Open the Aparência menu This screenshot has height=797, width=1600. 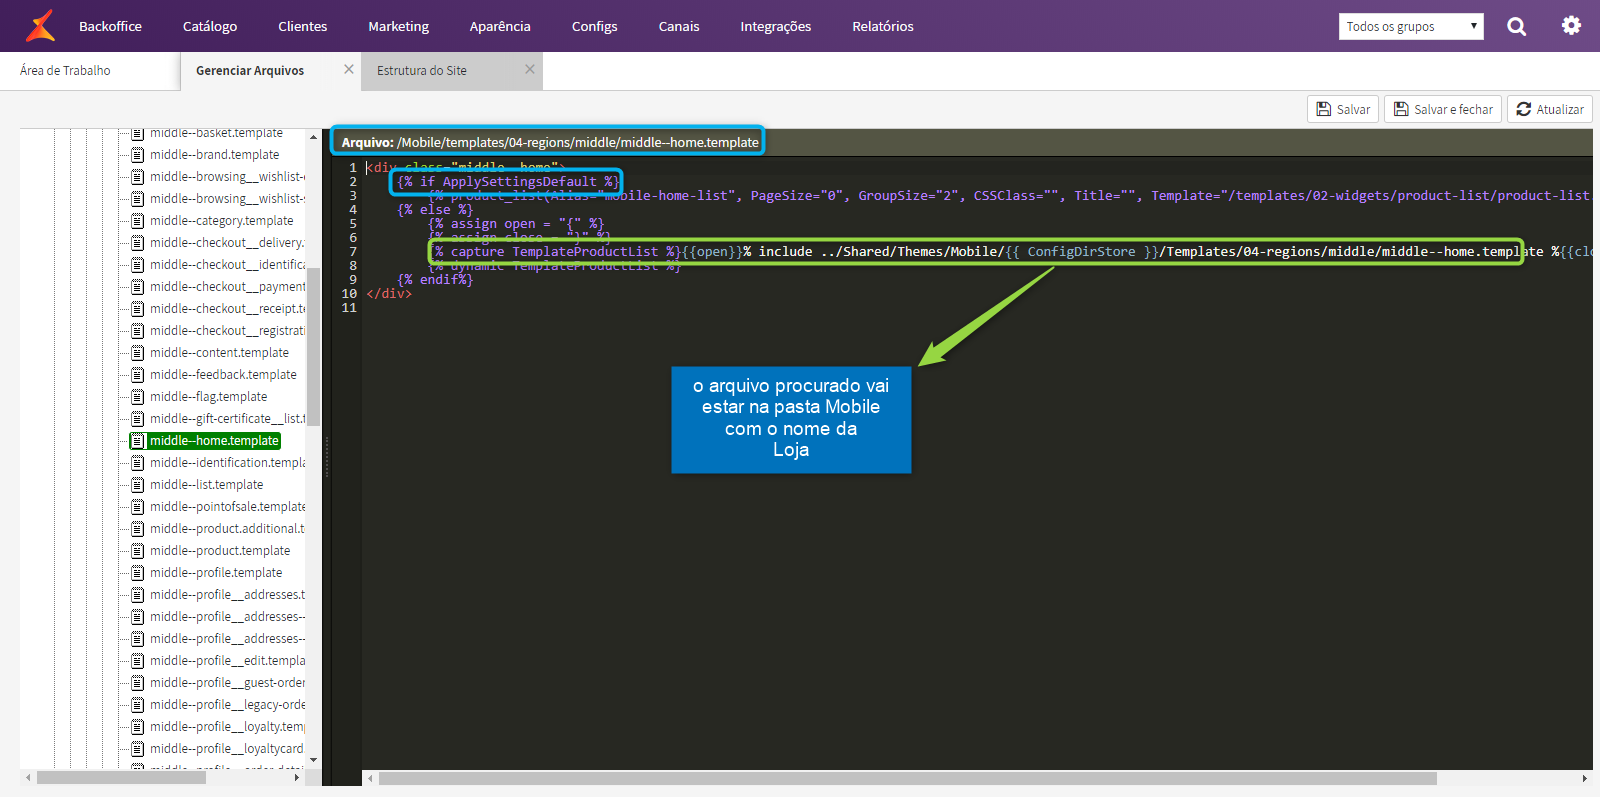500,26
